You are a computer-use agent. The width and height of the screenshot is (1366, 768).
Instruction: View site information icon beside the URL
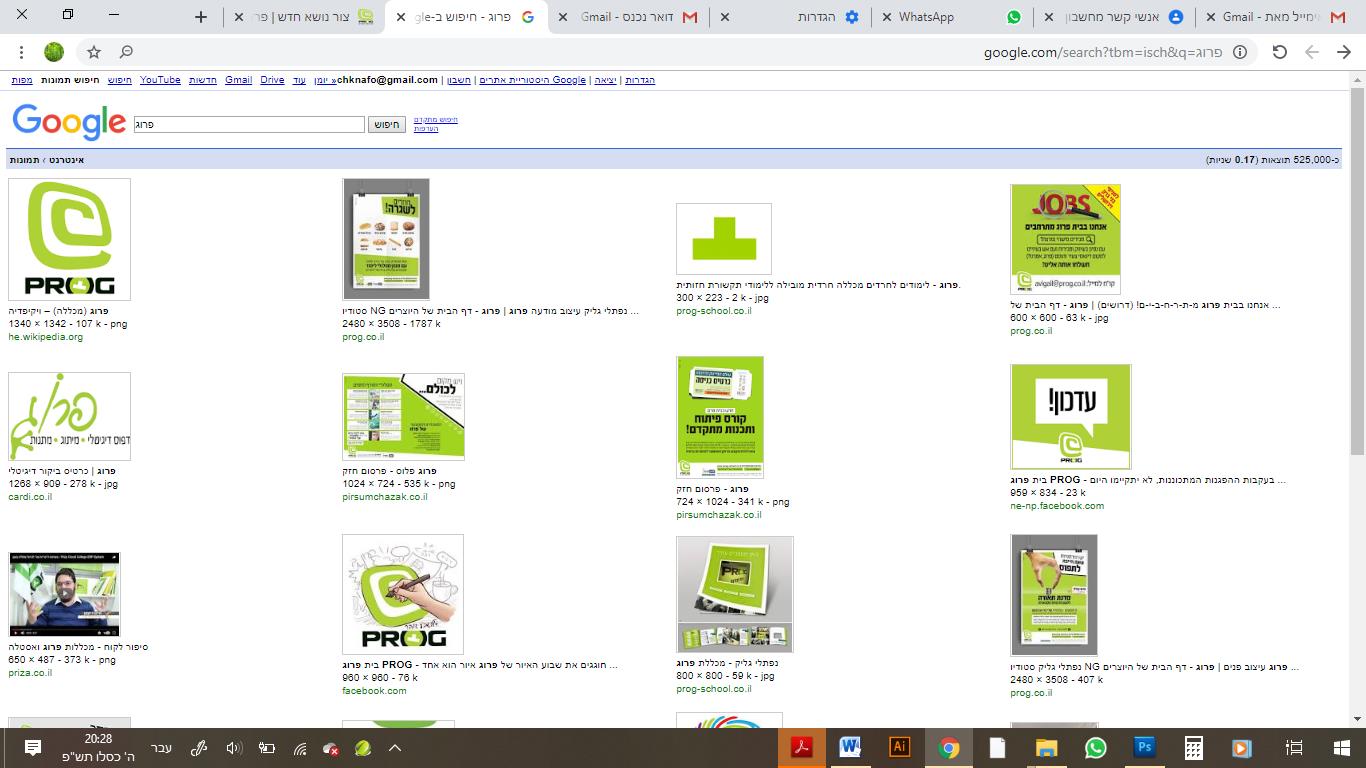point(1240,52)
